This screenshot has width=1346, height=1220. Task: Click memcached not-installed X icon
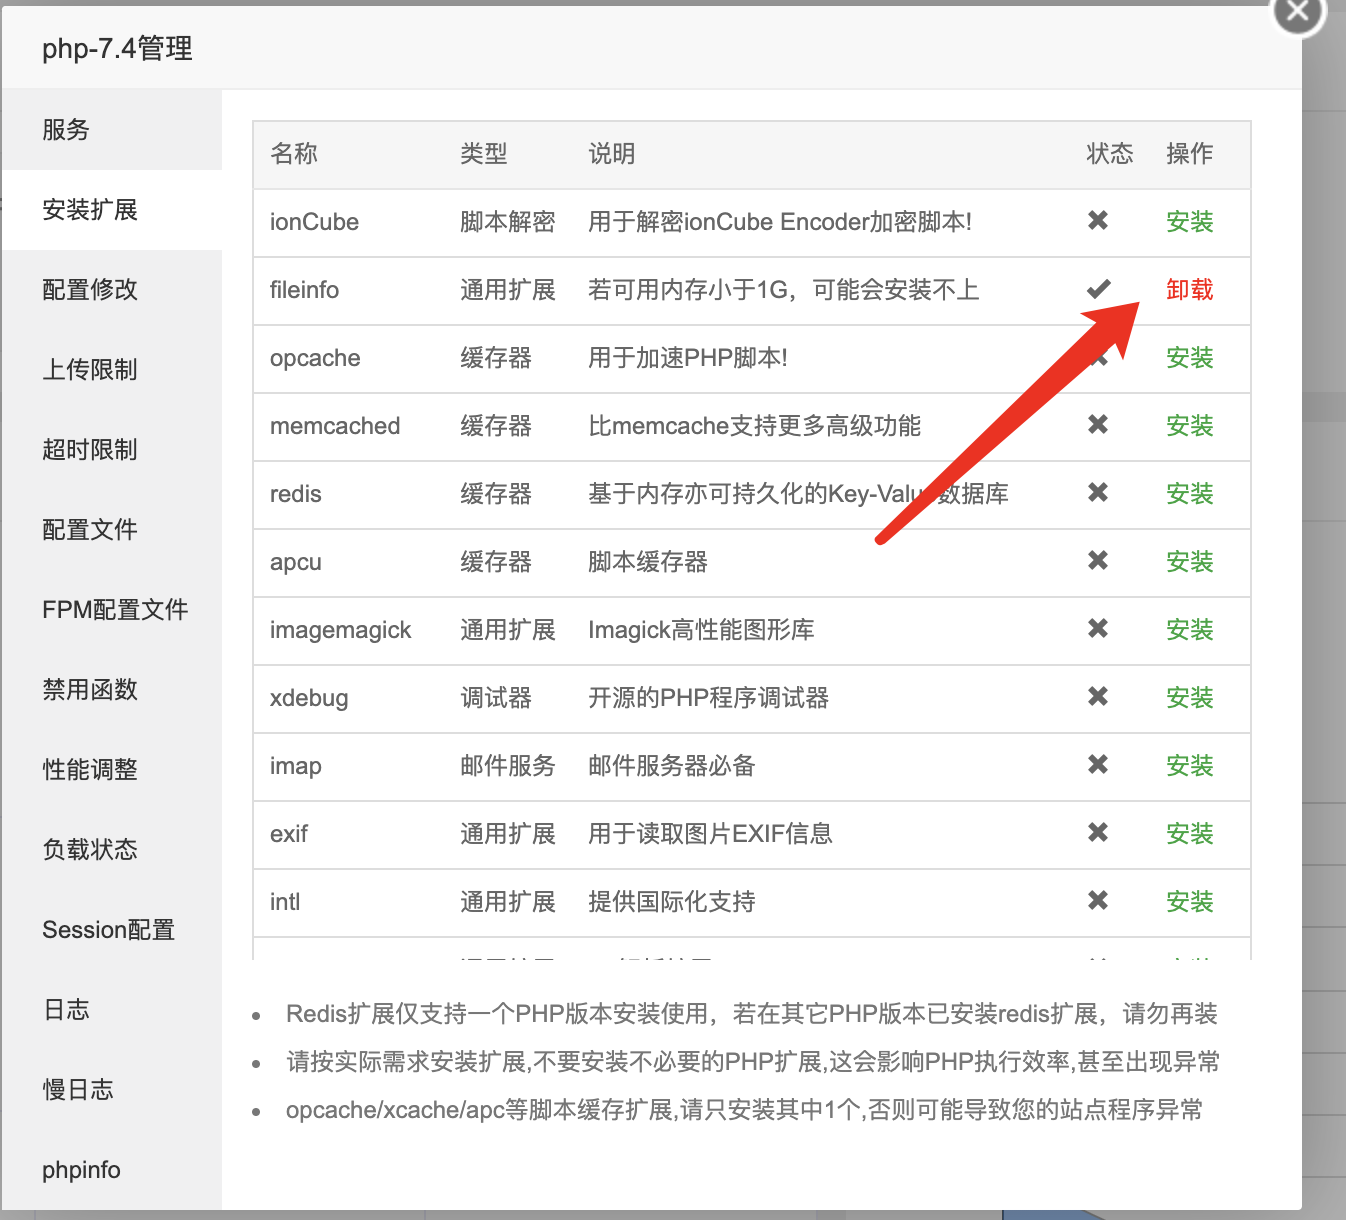click(1098, 424)
